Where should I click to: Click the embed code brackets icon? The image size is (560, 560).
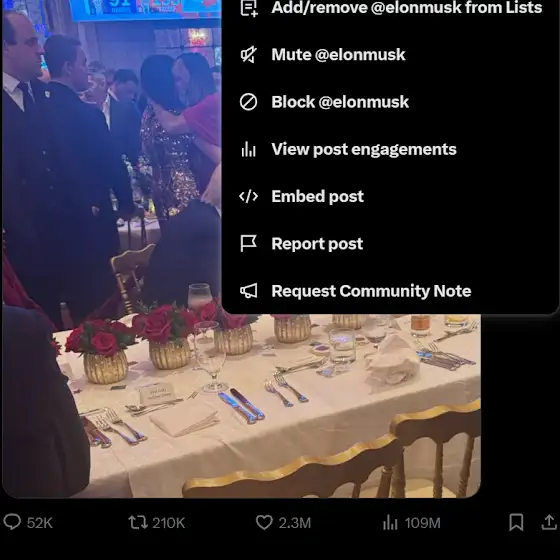248,196
